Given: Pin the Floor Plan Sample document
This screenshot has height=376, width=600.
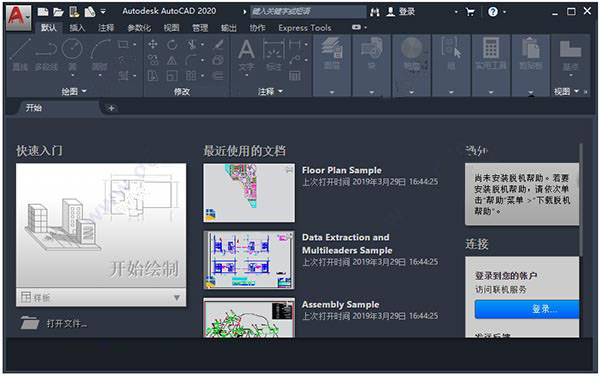Looking at the screenshot, I should click(290, 169).
